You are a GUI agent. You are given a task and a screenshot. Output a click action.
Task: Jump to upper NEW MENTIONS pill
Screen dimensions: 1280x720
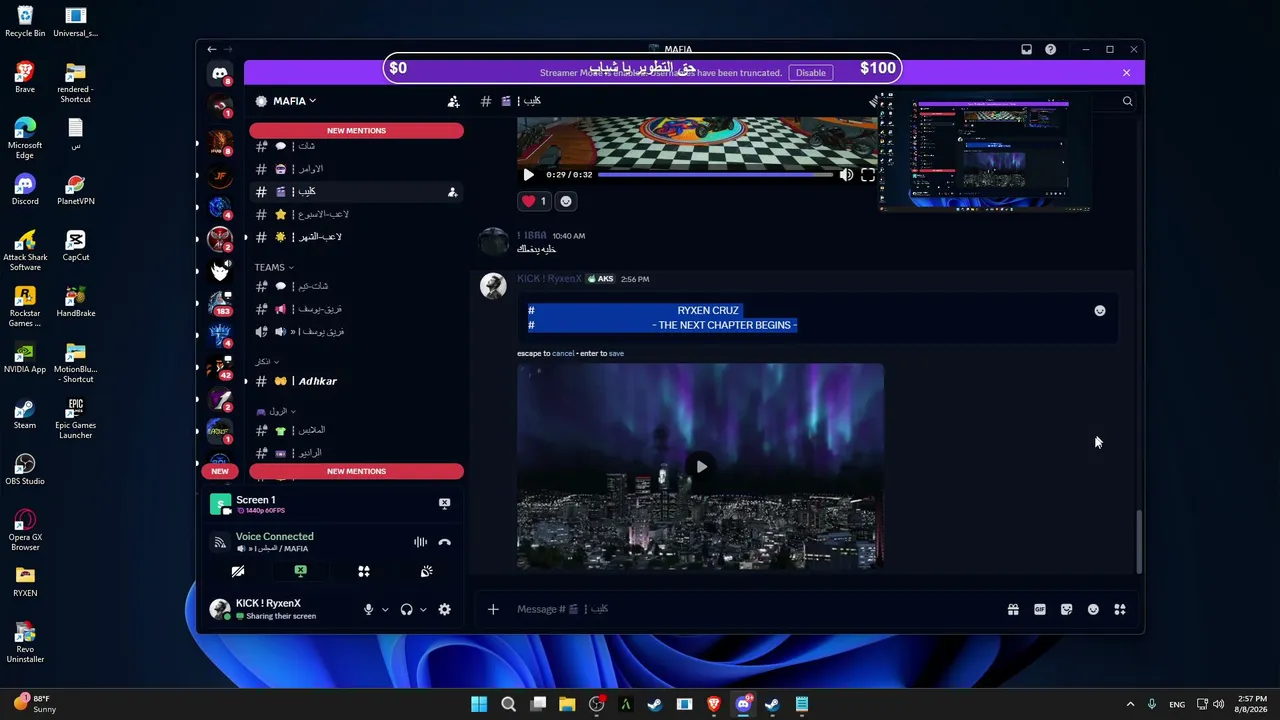click(x=356, y=130)
